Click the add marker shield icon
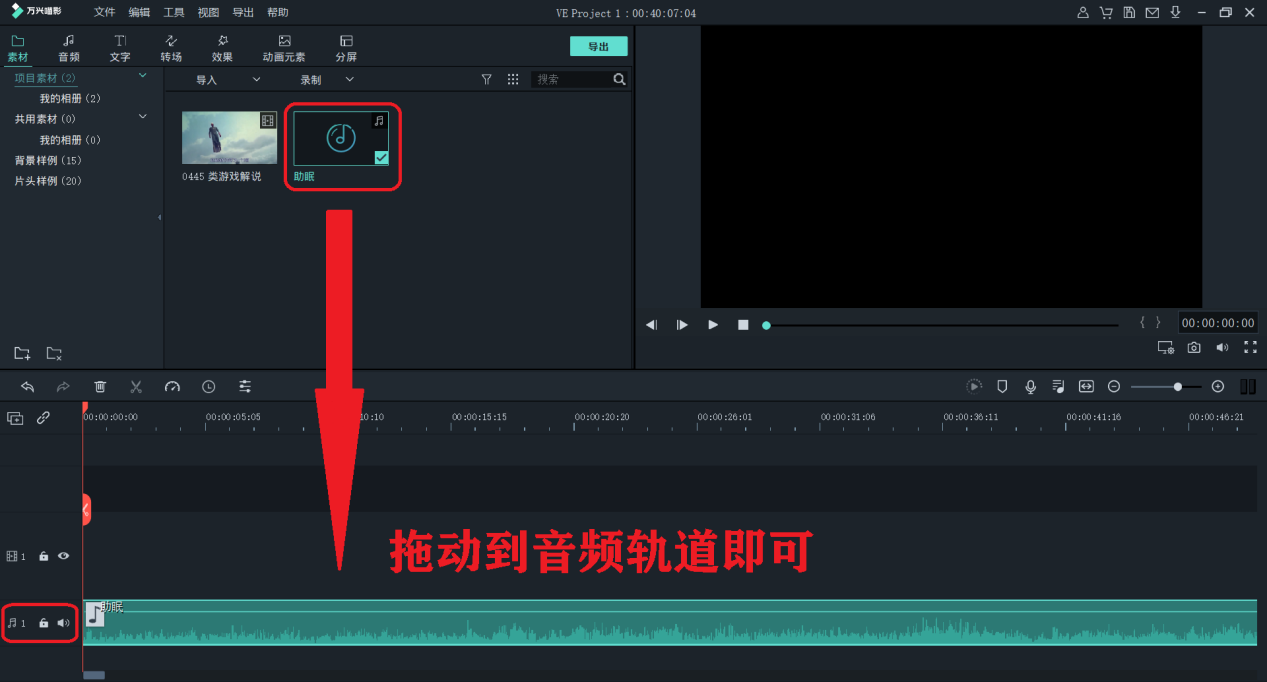 tap(1002, 387)
